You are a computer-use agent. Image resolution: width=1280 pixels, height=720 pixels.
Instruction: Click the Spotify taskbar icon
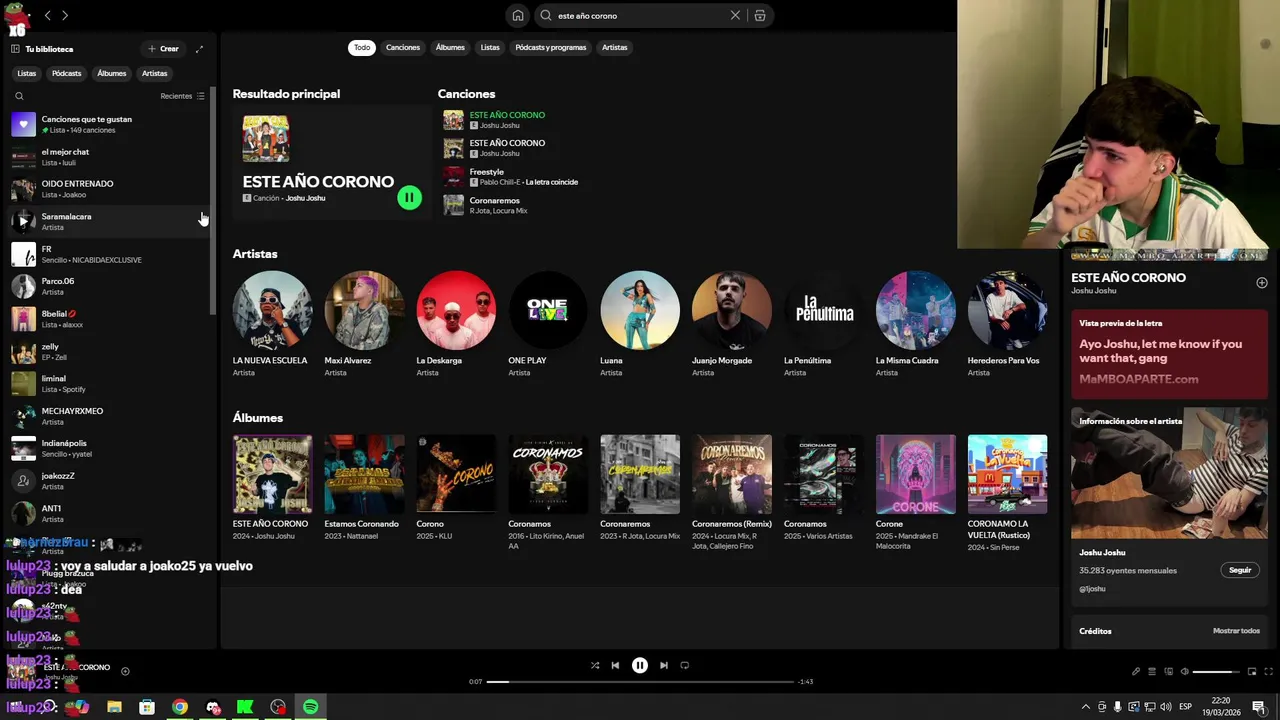click(311, 707)
